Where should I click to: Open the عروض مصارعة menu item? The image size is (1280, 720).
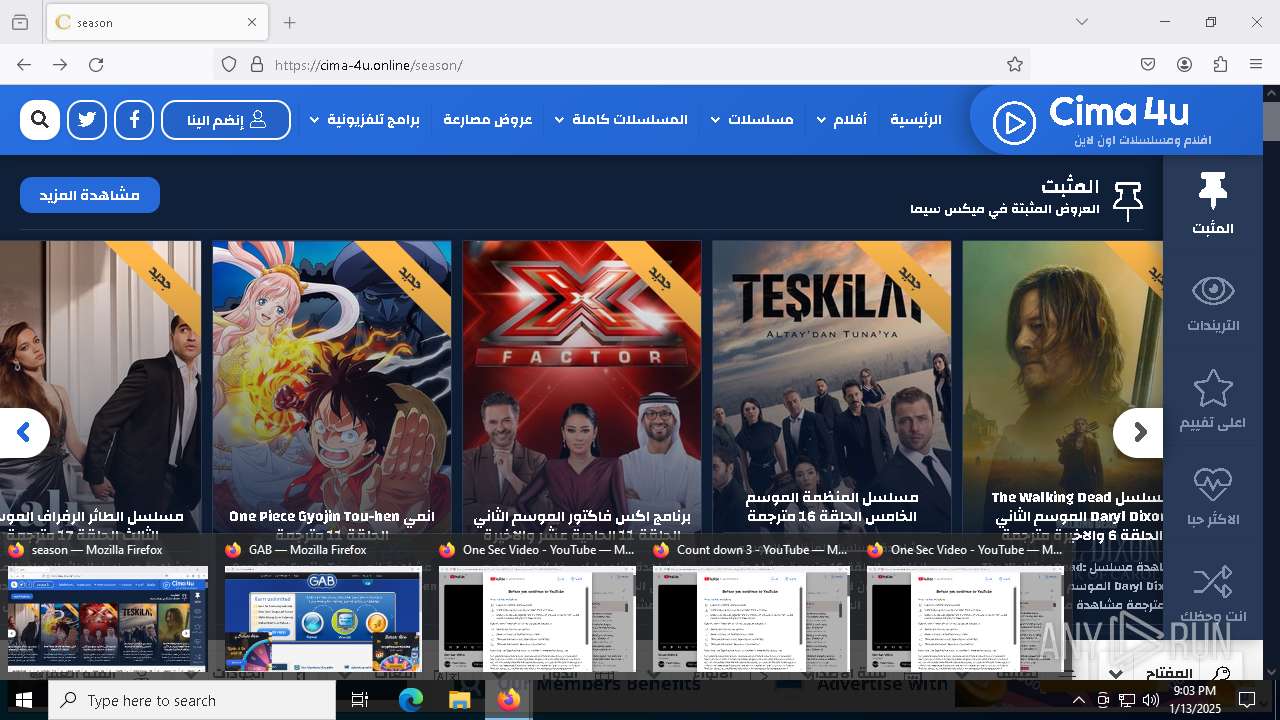(487, 119)
